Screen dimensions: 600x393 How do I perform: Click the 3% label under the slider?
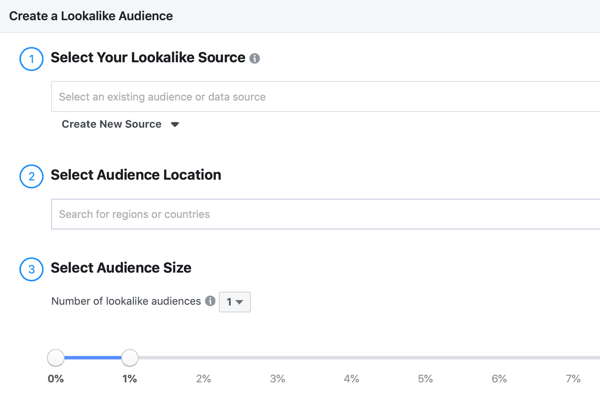click(x=277, y=379)
